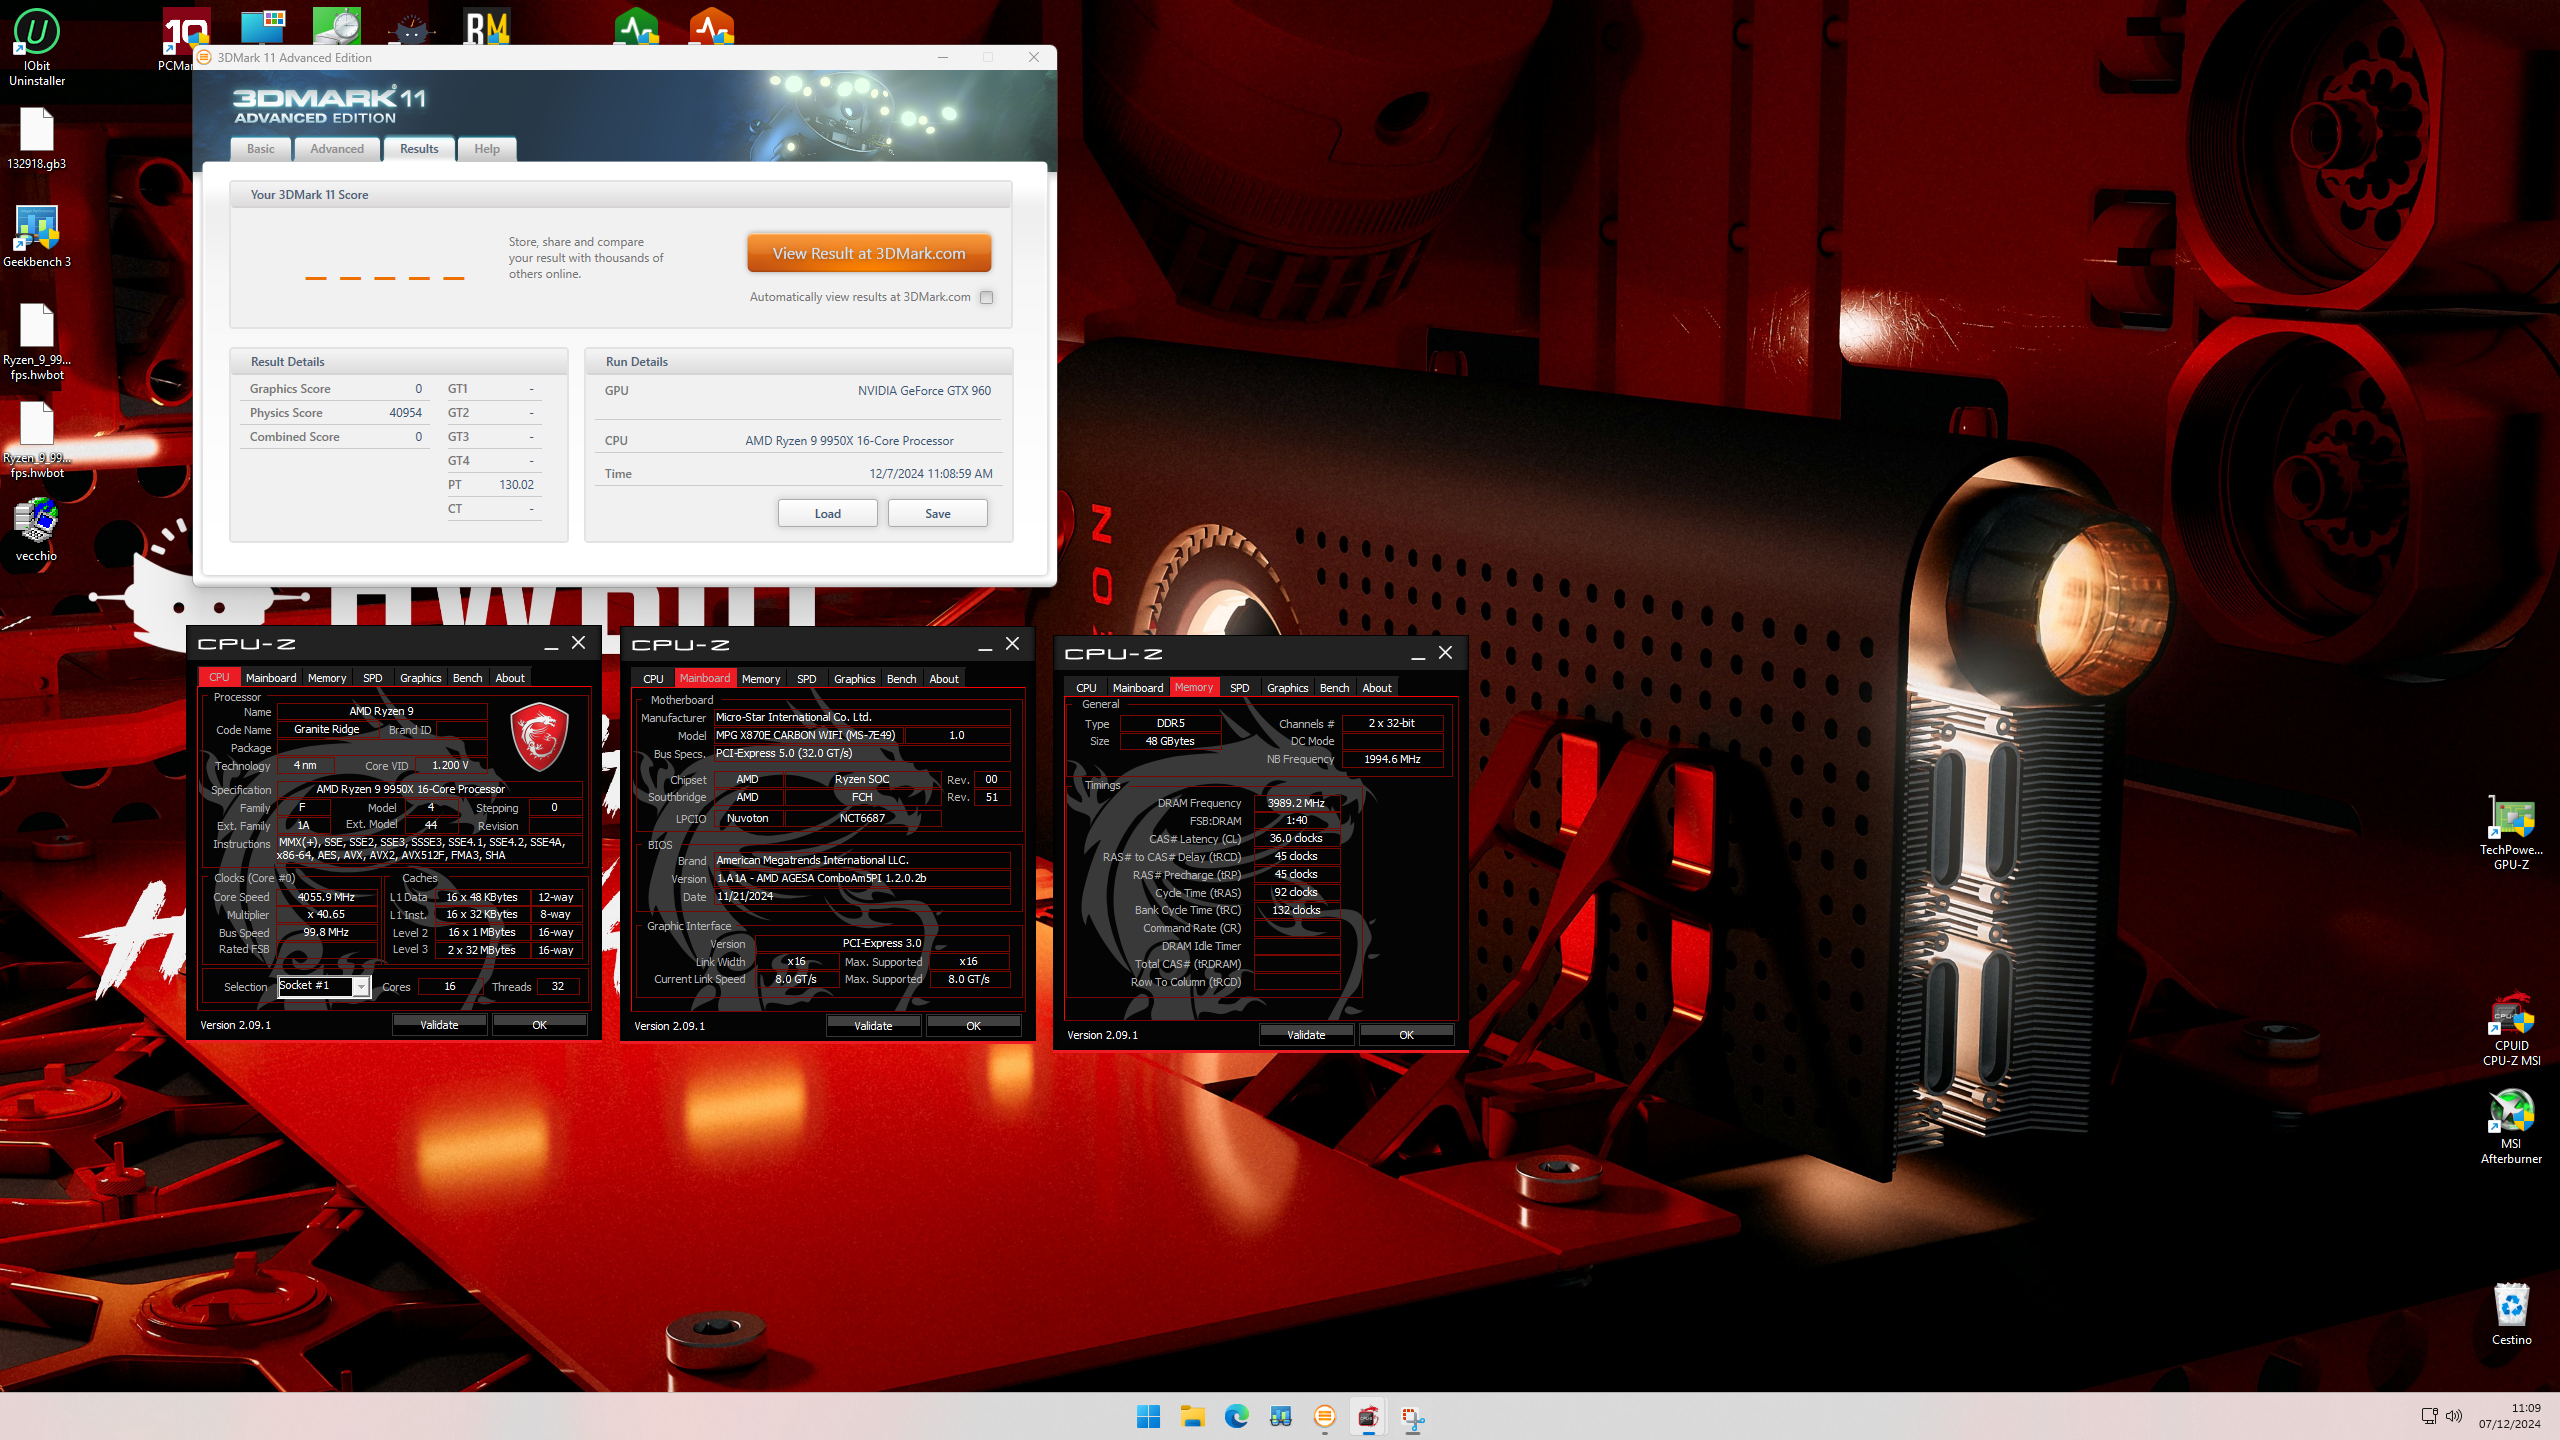Launch TechPowerUp GPU-Z from desktop

pos(2511,833)
